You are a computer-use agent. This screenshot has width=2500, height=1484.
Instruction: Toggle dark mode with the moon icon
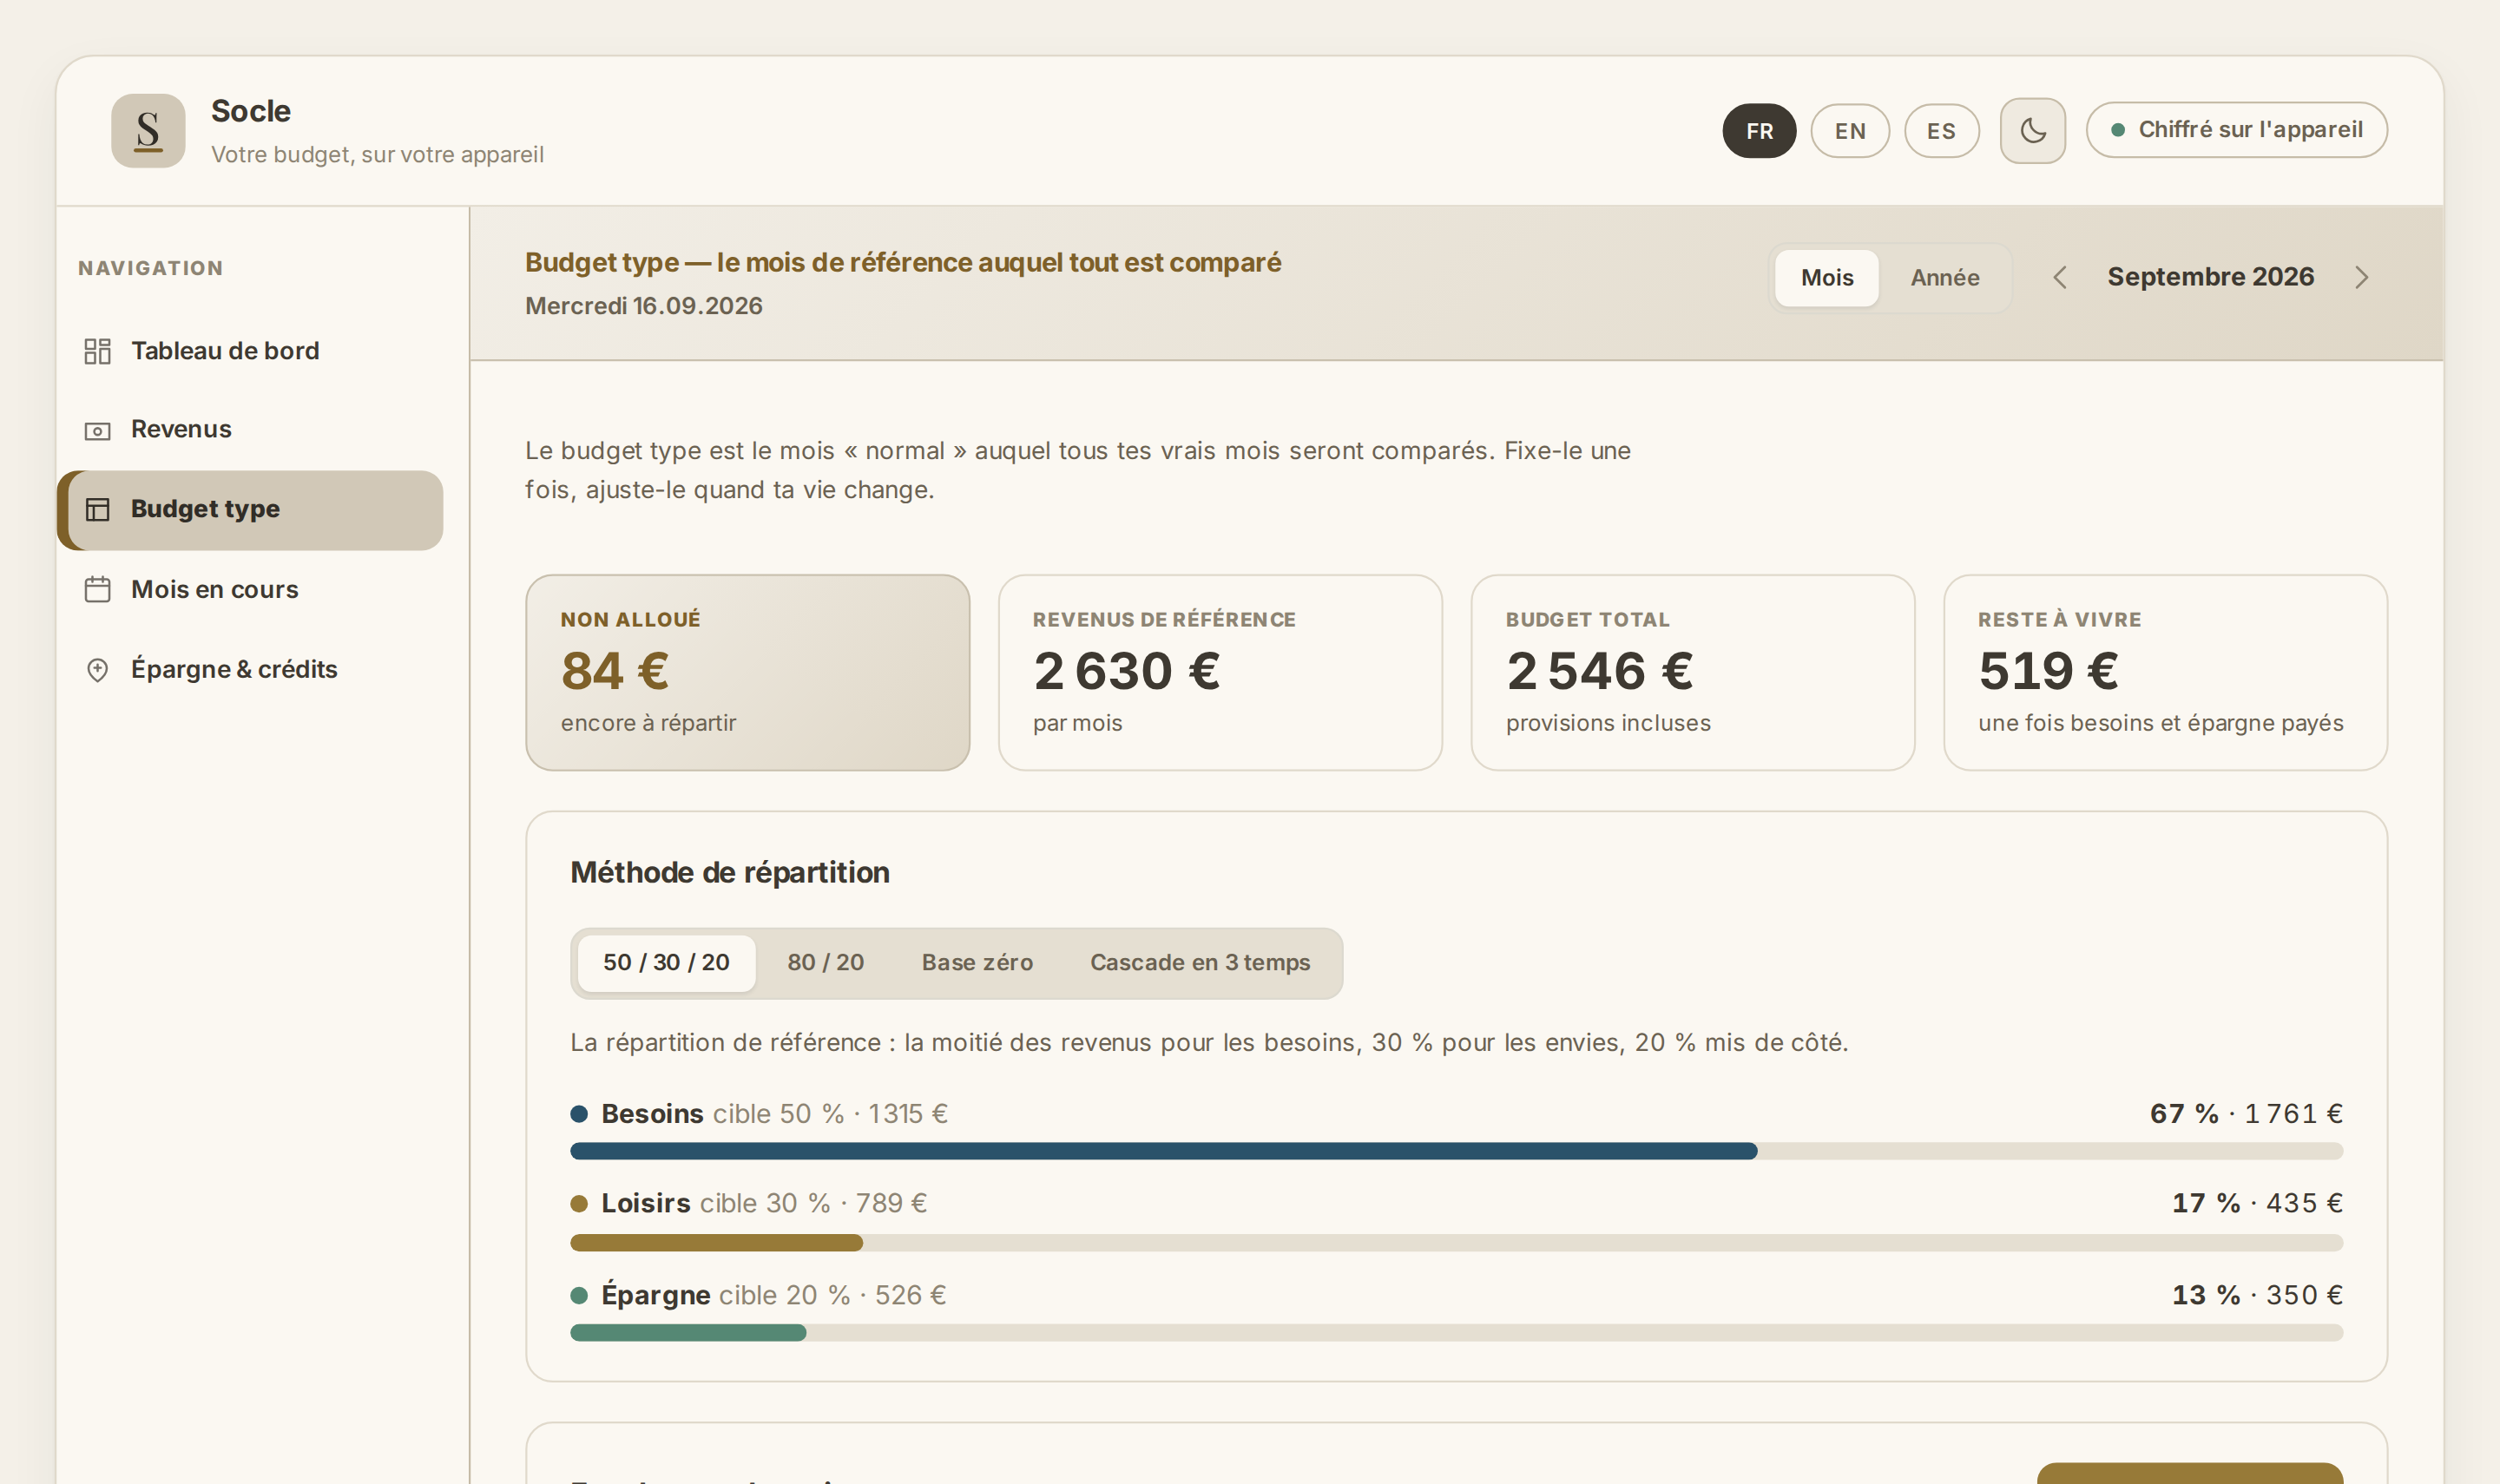coord(2032,131)
